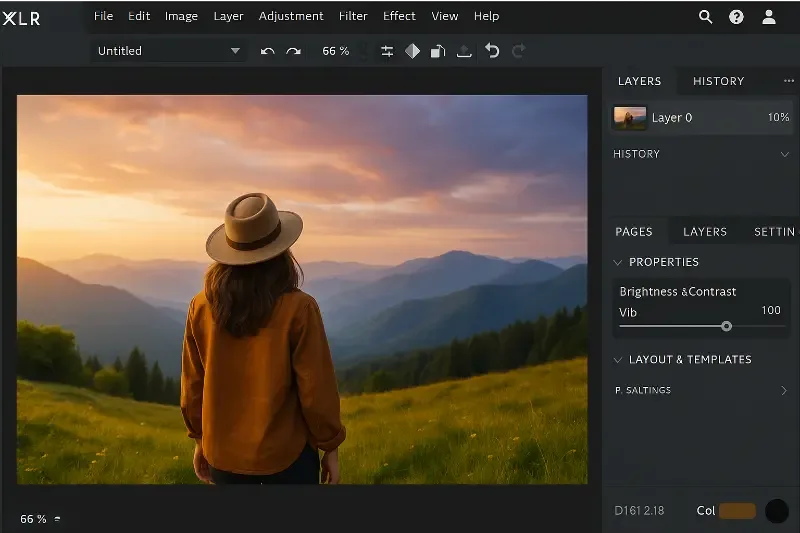Switch to the PAGES tab
The image size is (800, 533).
click(x=634, y=232)
